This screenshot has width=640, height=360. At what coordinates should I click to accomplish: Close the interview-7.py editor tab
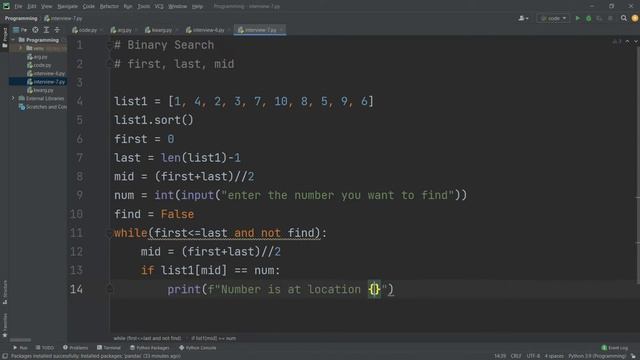(x=281, y=30)
